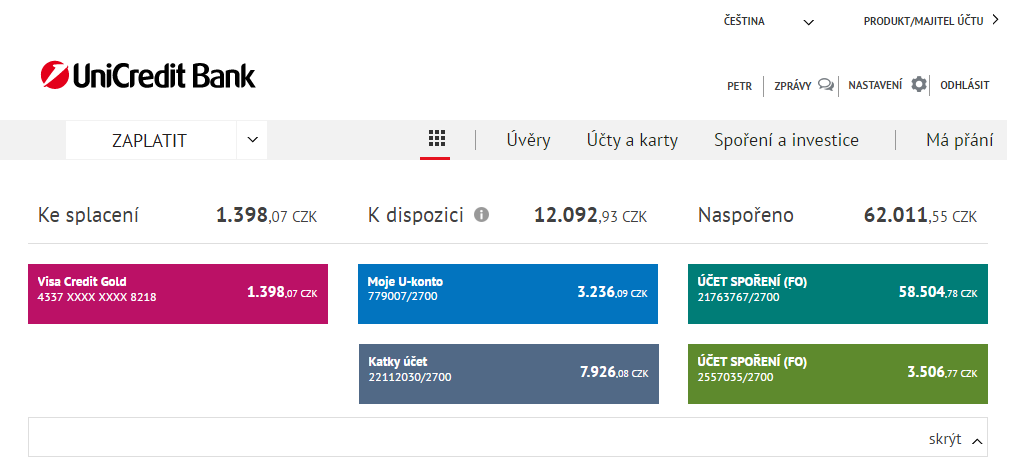Screen dimensions: 1011x461
Task: Click the Ke splacení total 1.398,07 CZK
Action: [x=266, y=215]
